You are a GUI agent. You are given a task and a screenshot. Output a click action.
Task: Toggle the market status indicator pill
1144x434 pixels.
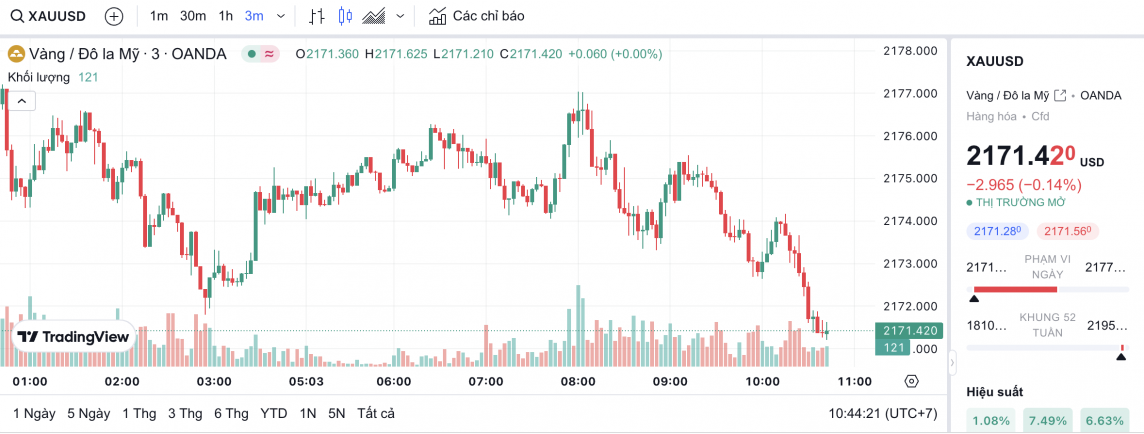pos(261,54)
